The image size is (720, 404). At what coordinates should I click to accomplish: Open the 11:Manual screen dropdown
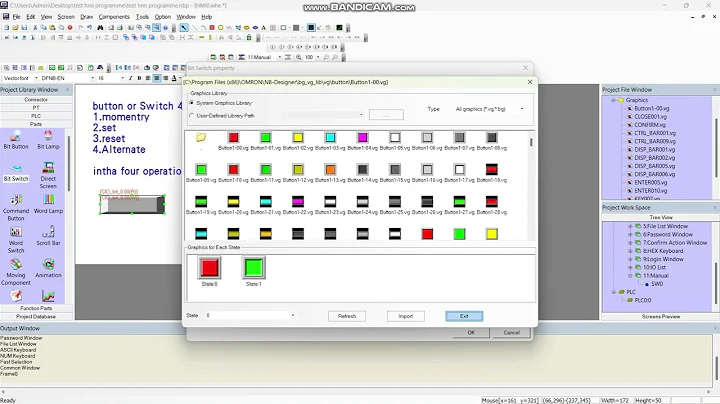[x=280, y=57]
